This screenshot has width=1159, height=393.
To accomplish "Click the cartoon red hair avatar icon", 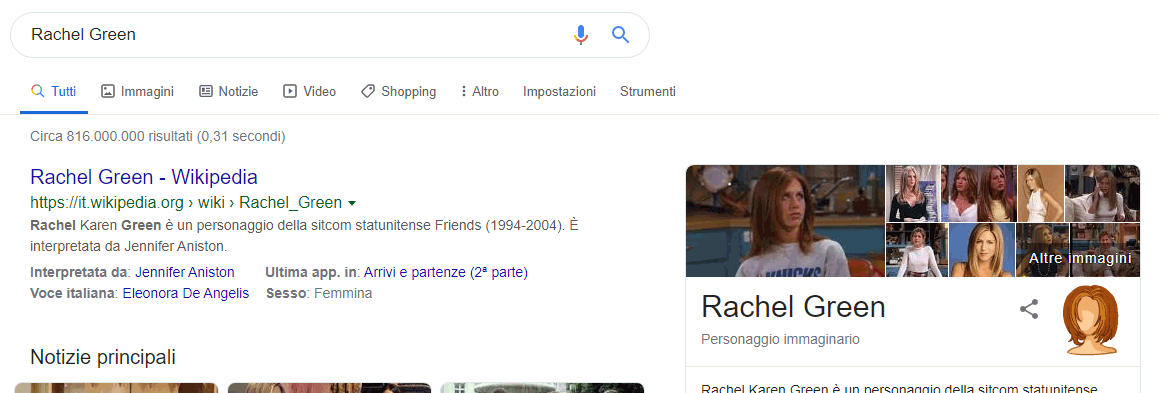I will 1090,320.
